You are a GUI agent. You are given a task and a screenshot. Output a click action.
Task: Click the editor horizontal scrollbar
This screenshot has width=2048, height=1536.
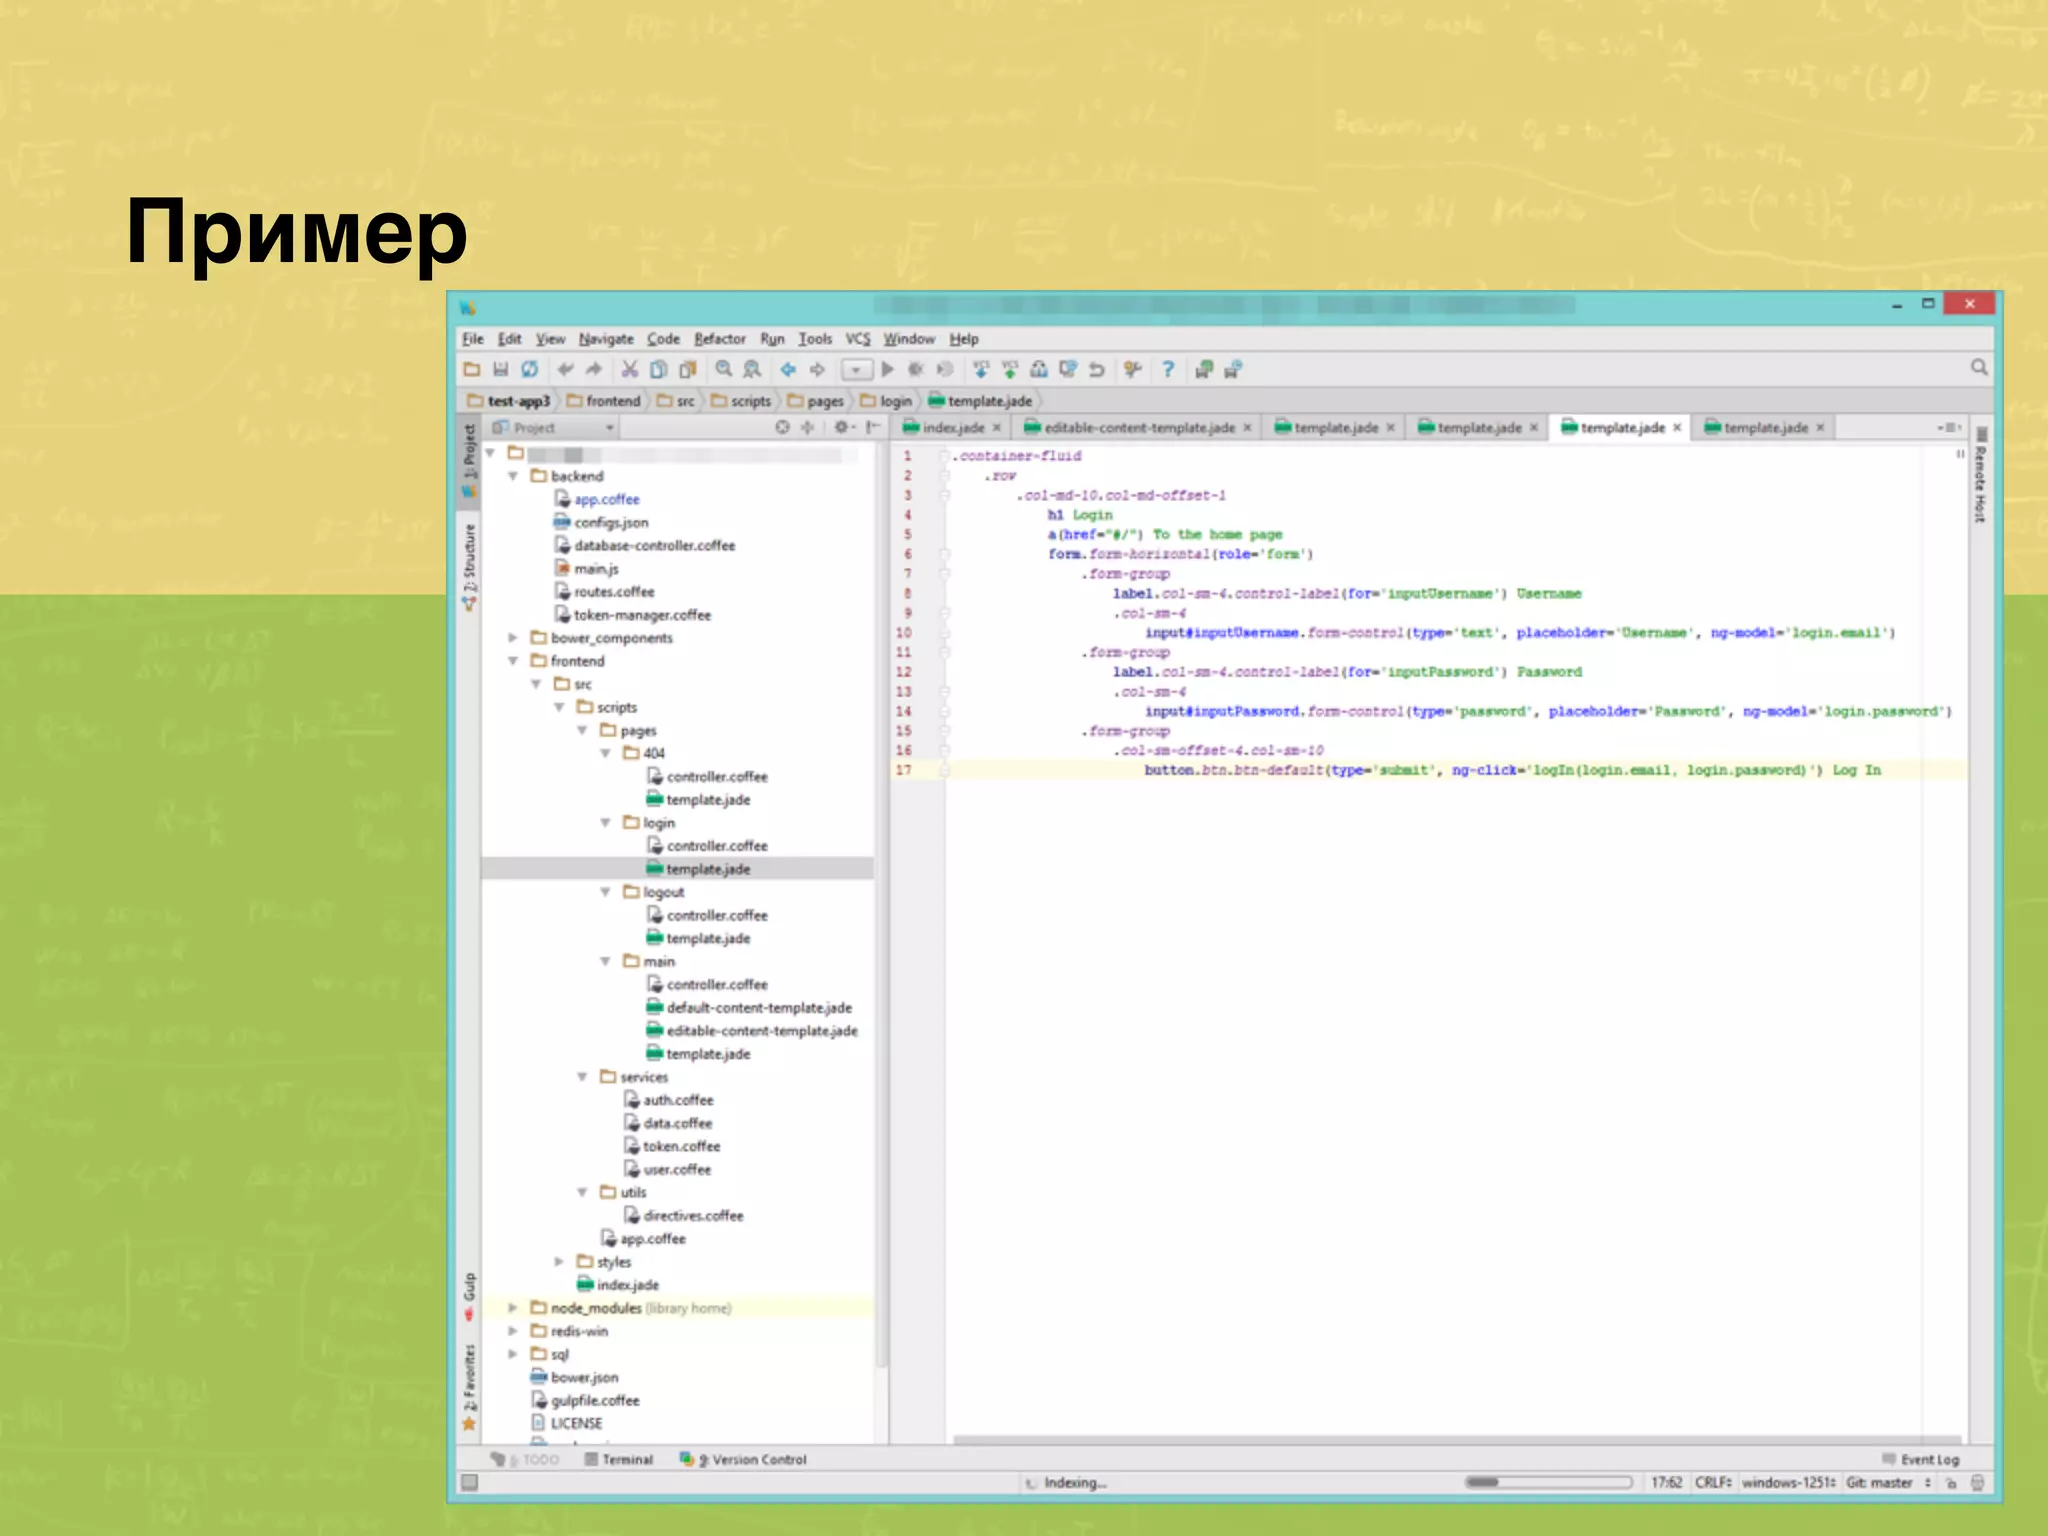[1457, 1440]
